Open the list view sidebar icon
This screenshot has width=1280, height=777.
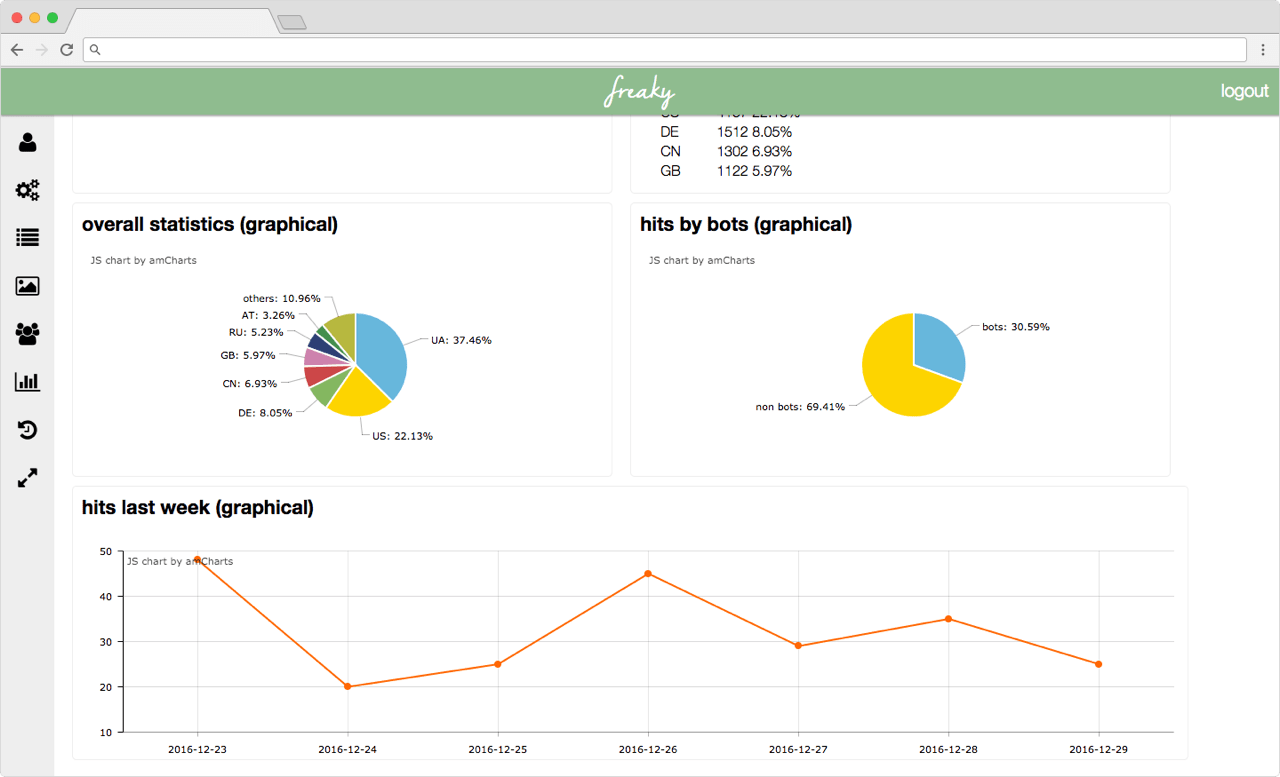click(27, 238)
